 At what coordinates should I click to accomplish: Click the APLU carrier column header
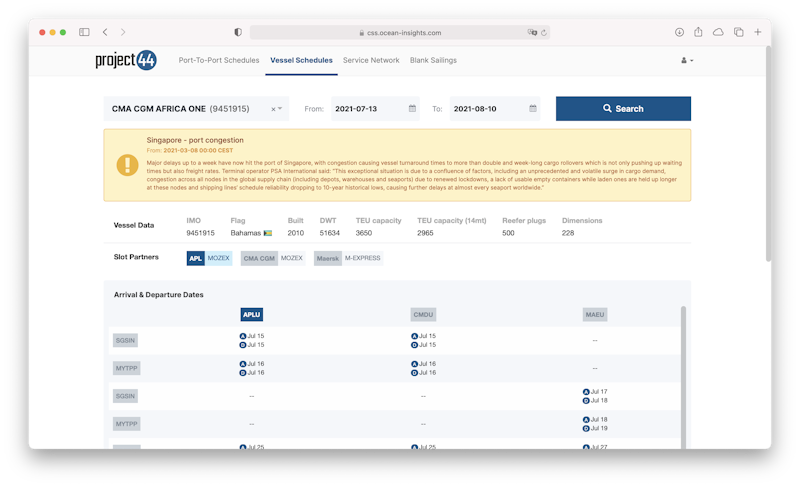pos(251,314)
